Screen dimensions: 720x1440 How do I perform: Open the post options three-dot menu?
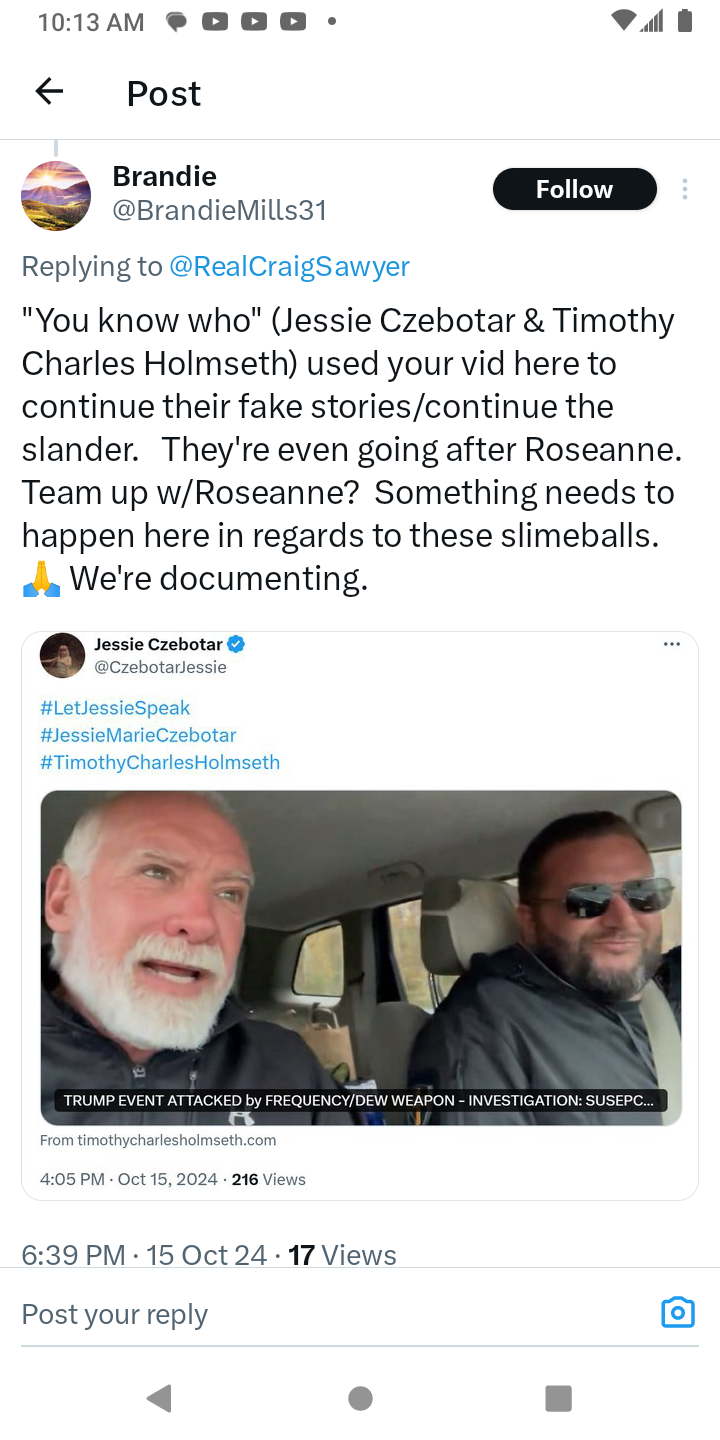[x=685, y=189]
